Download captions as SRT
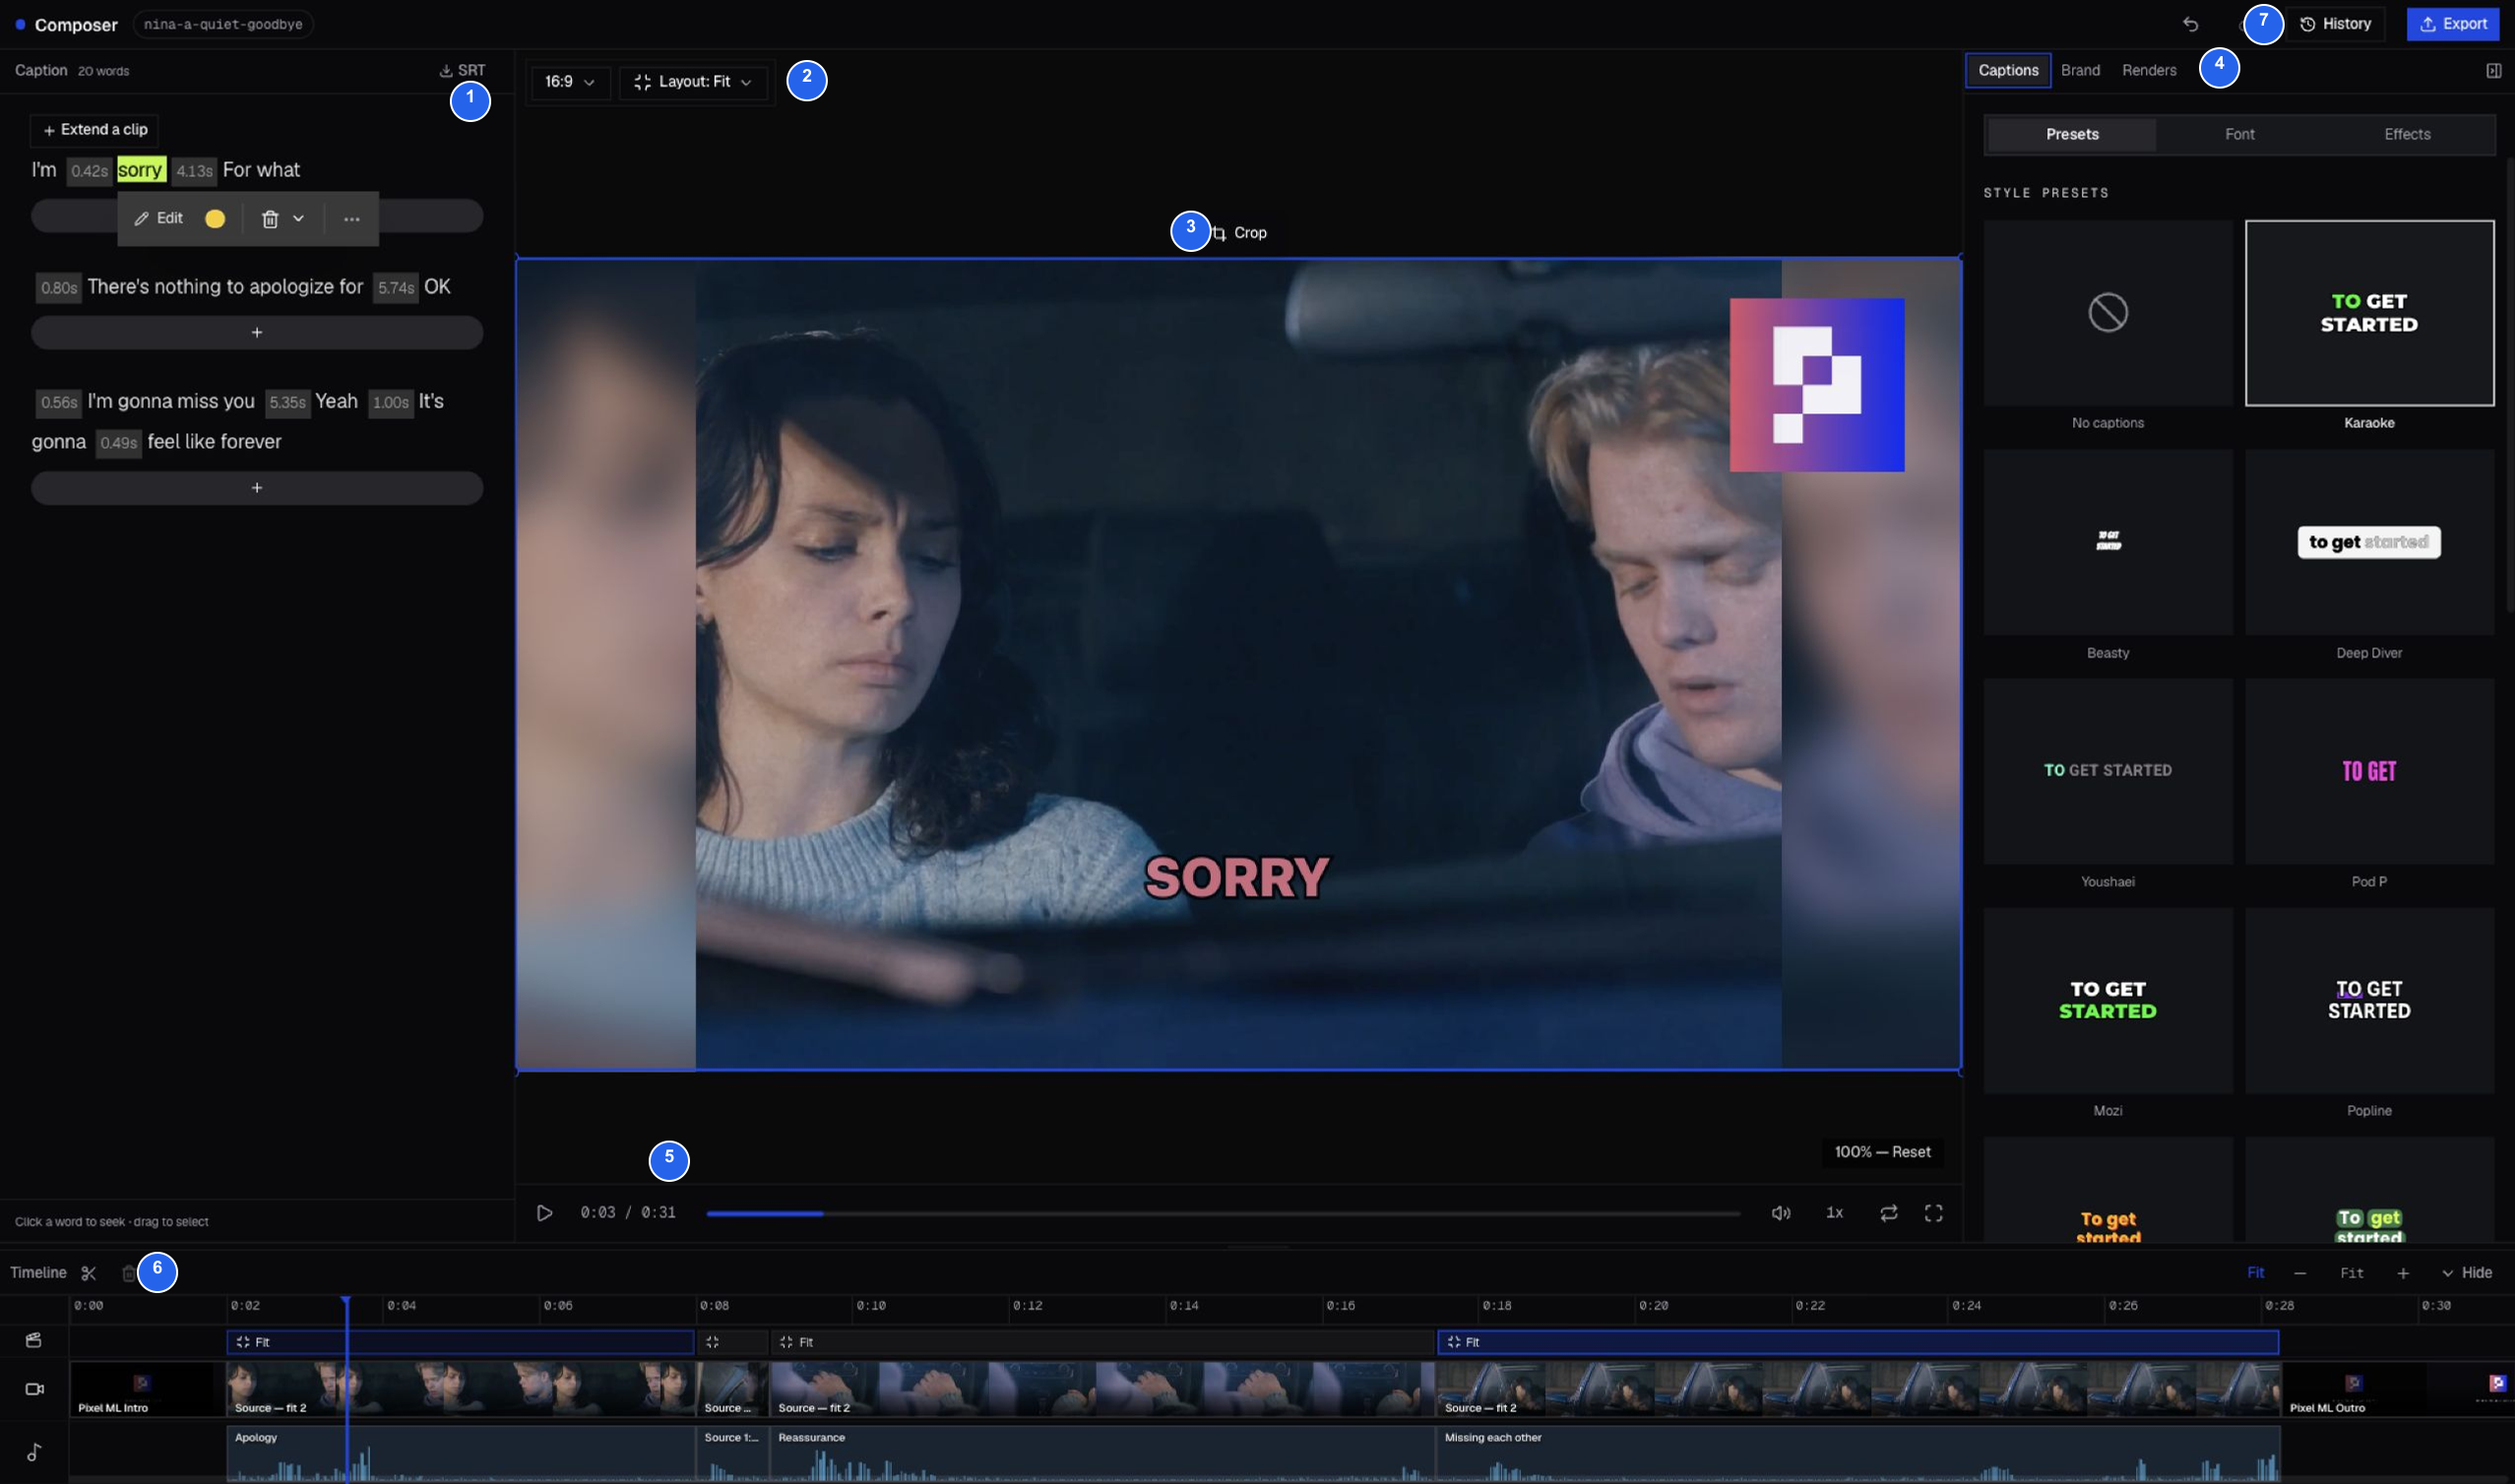This screenshot has width=2515, height=1484. 462,71
